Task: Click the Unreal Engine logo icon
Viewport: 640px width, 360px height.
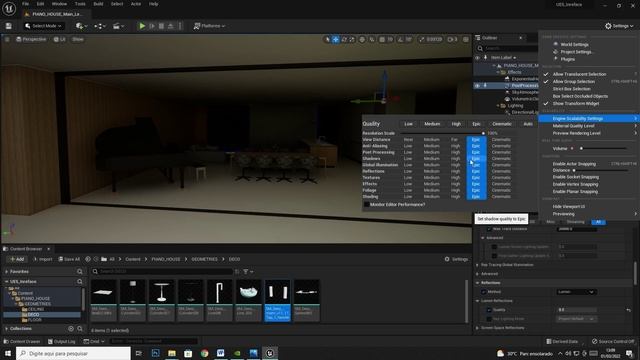Action: pyautogui.click(x=9, y=8)
